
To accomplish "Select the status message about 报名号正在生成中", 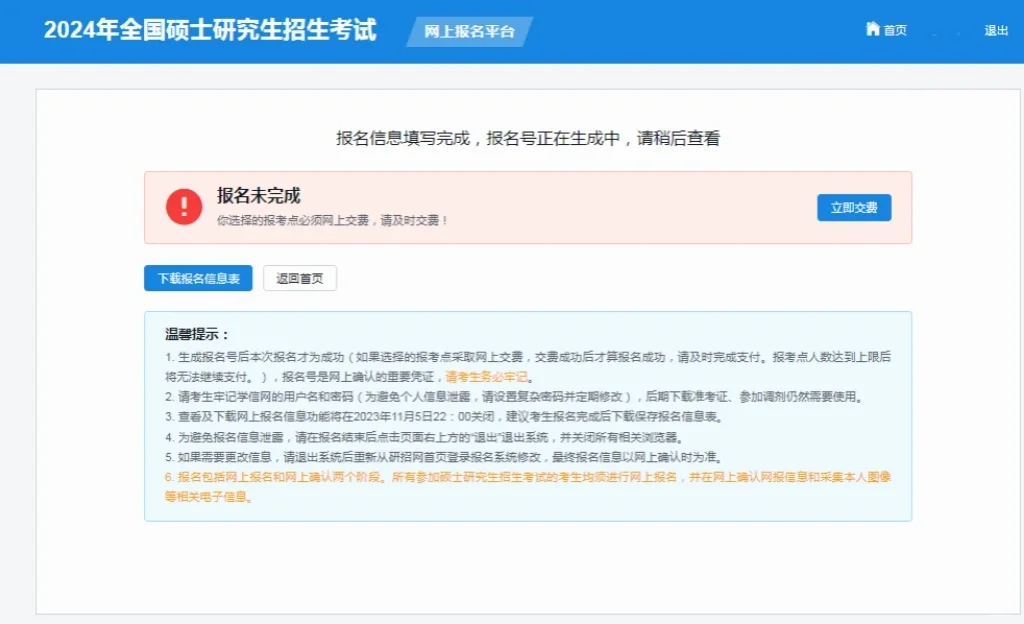I will tap(531, 137).
